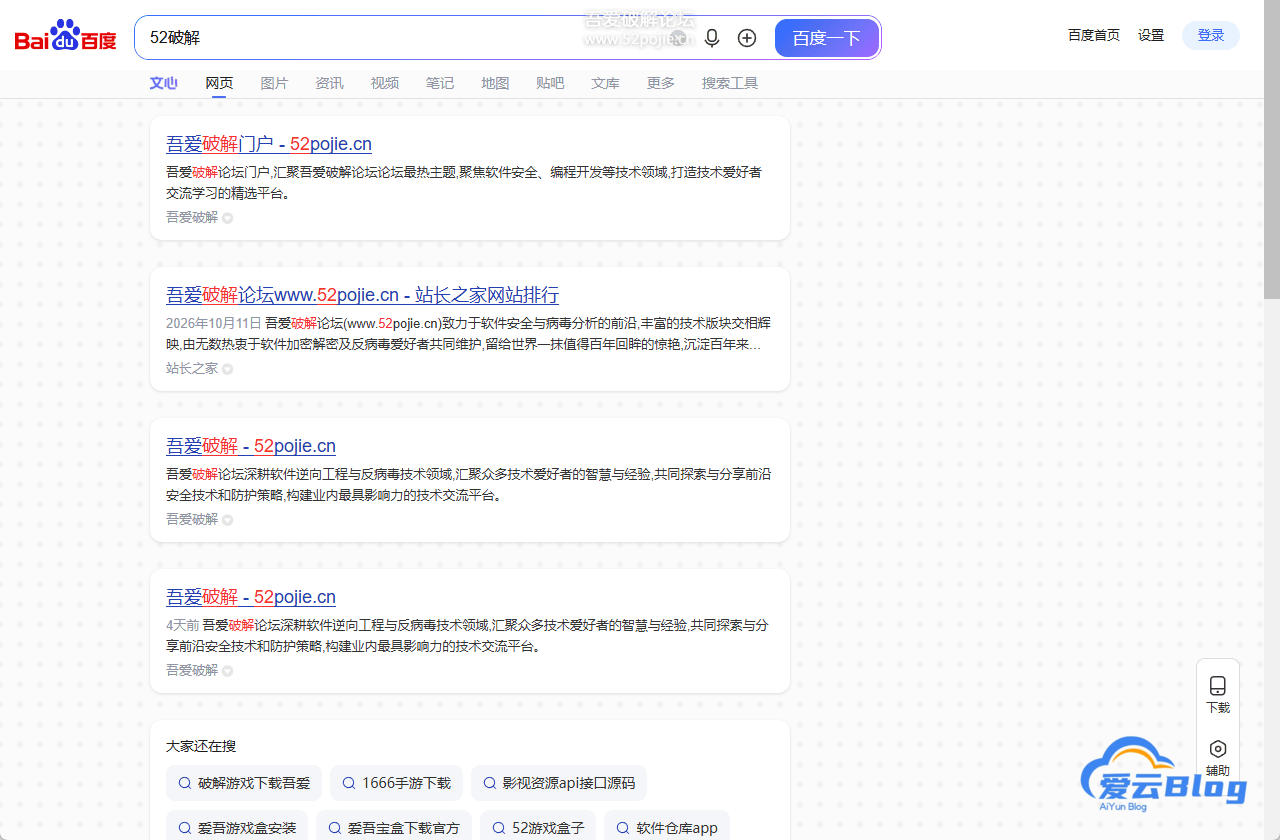
Task: Activate the microphone voice search icon
Action: (x=712, y=38)
